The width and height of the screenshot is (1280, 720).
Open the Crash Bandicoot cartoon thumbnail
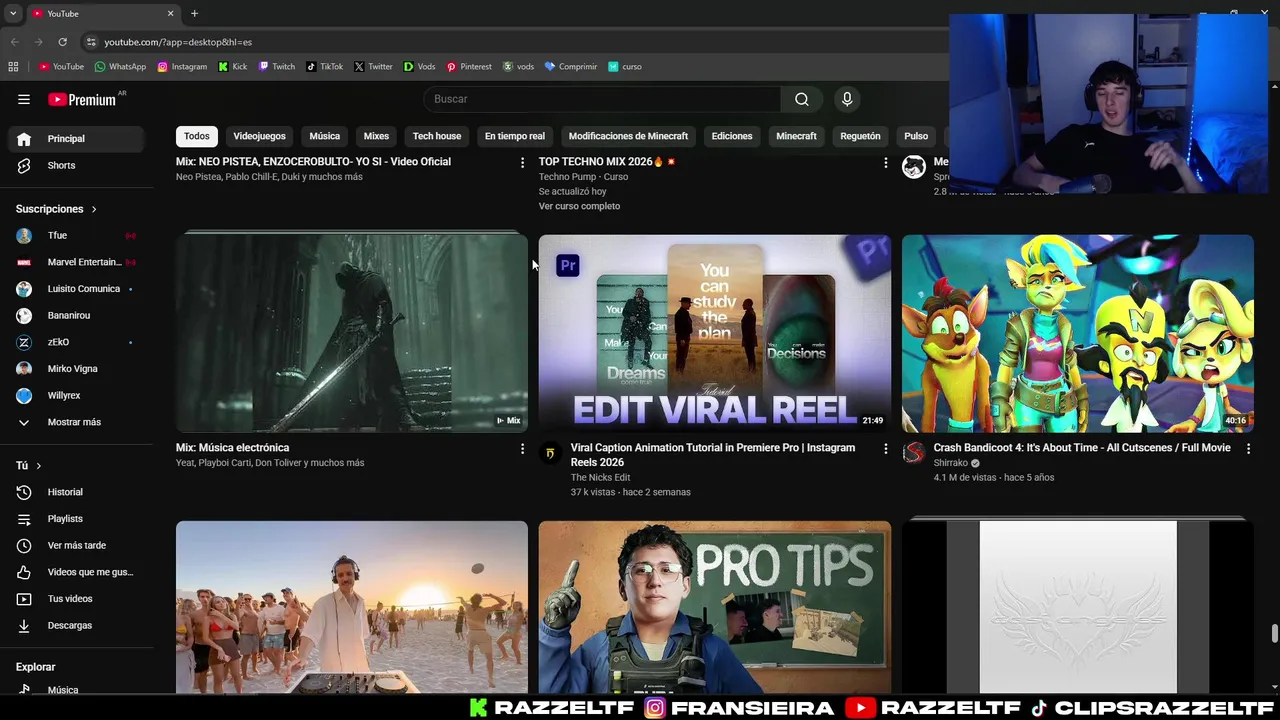pos(1078,333)
